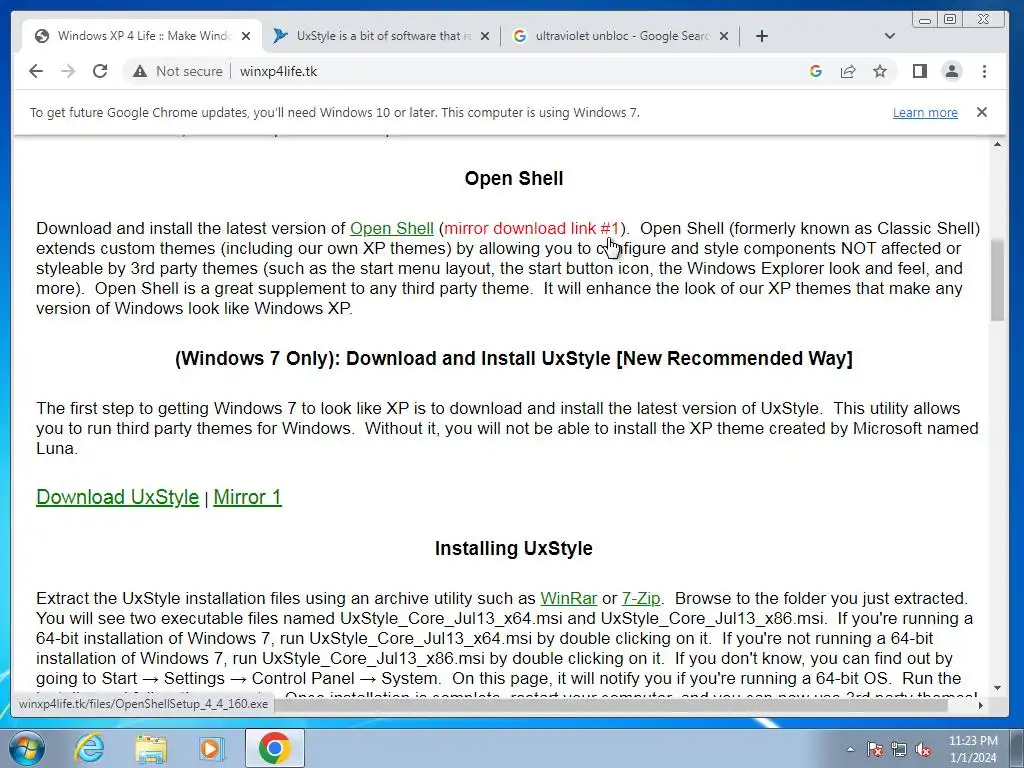Click the muted volume tray icon
1024x768 pixels.
tap(923, 749)
